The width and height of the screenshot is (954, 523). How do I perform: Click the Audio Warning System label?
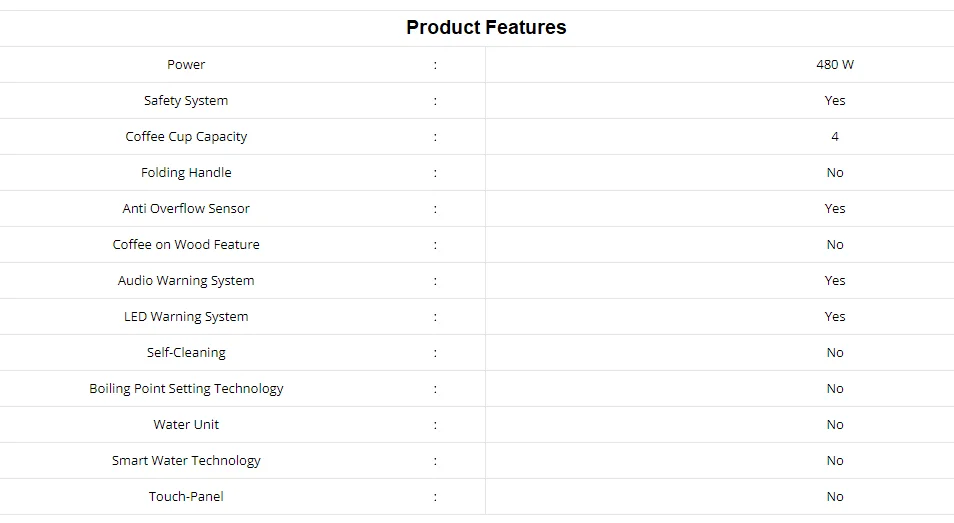coord(186,281)
